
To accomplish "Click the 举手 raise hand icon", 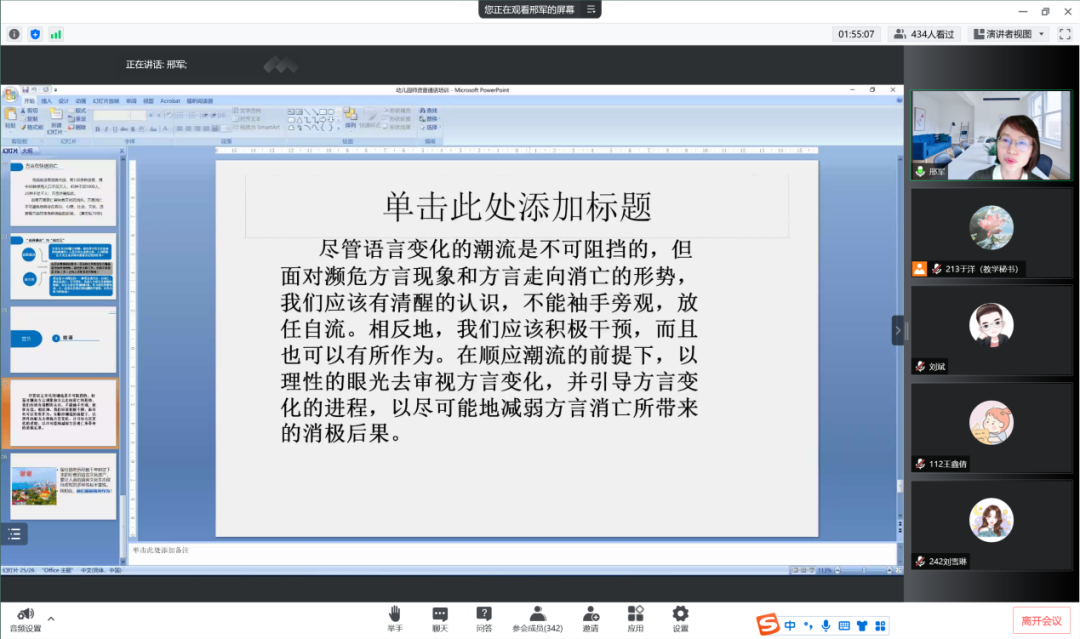I will tap(395, 613).
